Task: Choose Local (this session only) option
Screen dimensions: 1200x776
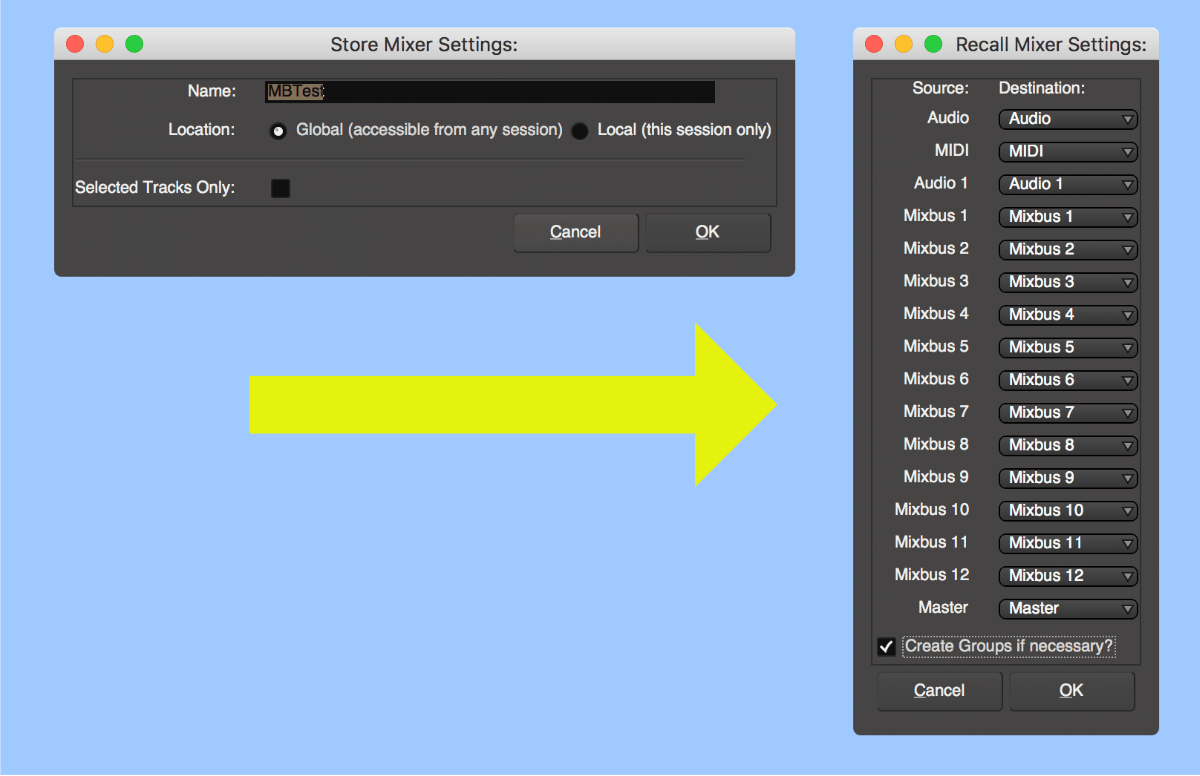Action: pos(580,131)
